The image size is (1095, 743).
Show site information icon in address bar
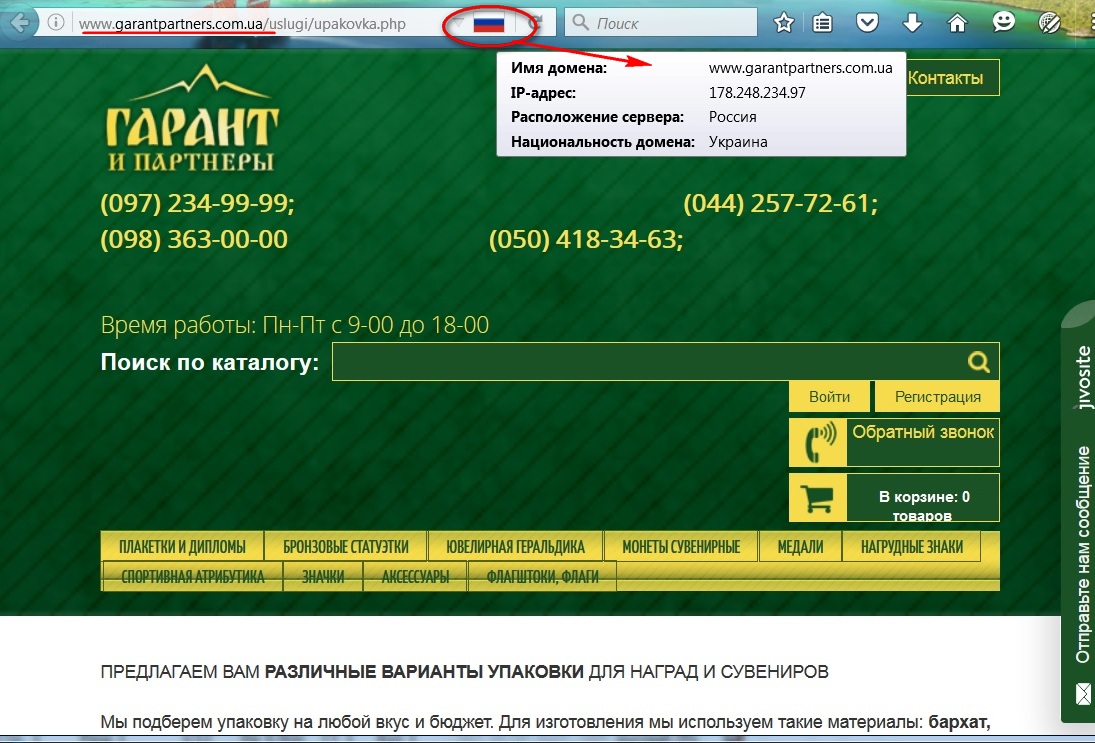coord(57,22)
